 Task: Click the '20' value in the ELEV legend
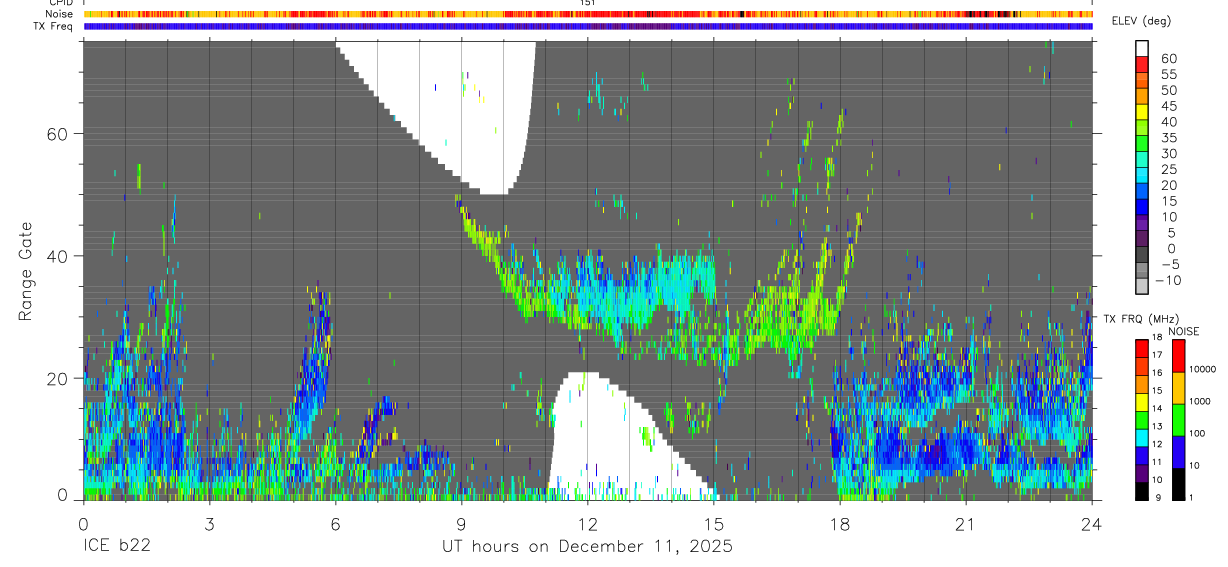tap(1168, 185)
